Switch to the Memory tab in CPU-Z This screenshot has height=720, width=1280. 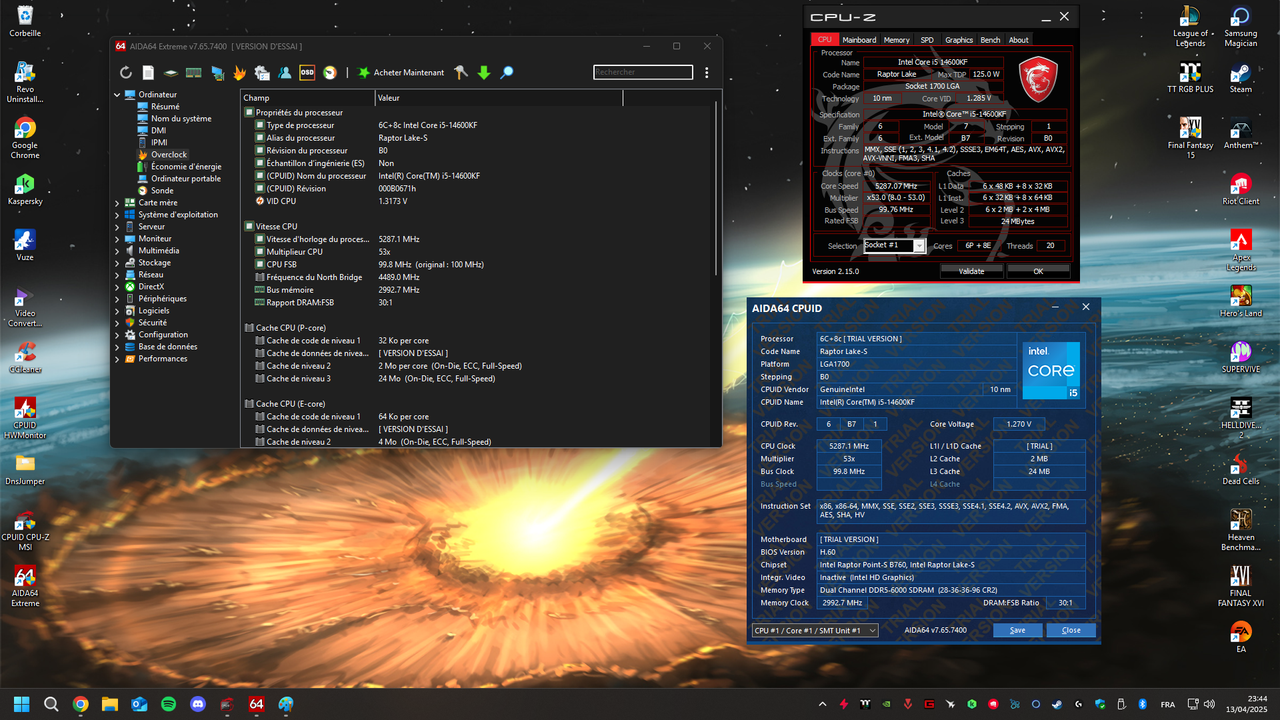(x=897, y=40)
